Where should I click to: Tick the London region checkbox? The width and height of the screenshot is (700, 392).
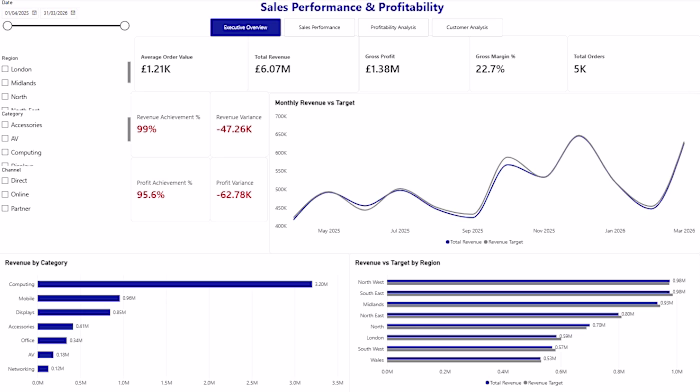[x=5, y=69]
